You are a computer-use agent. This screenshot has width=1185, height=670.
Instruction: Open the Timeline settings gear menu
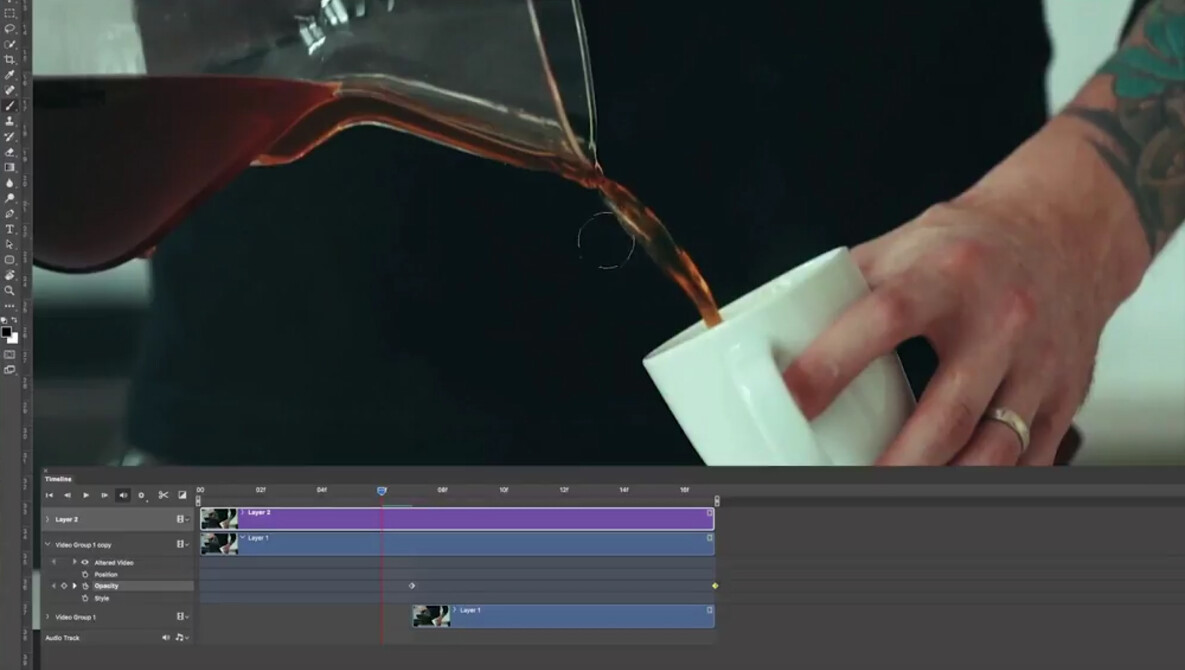140,495
